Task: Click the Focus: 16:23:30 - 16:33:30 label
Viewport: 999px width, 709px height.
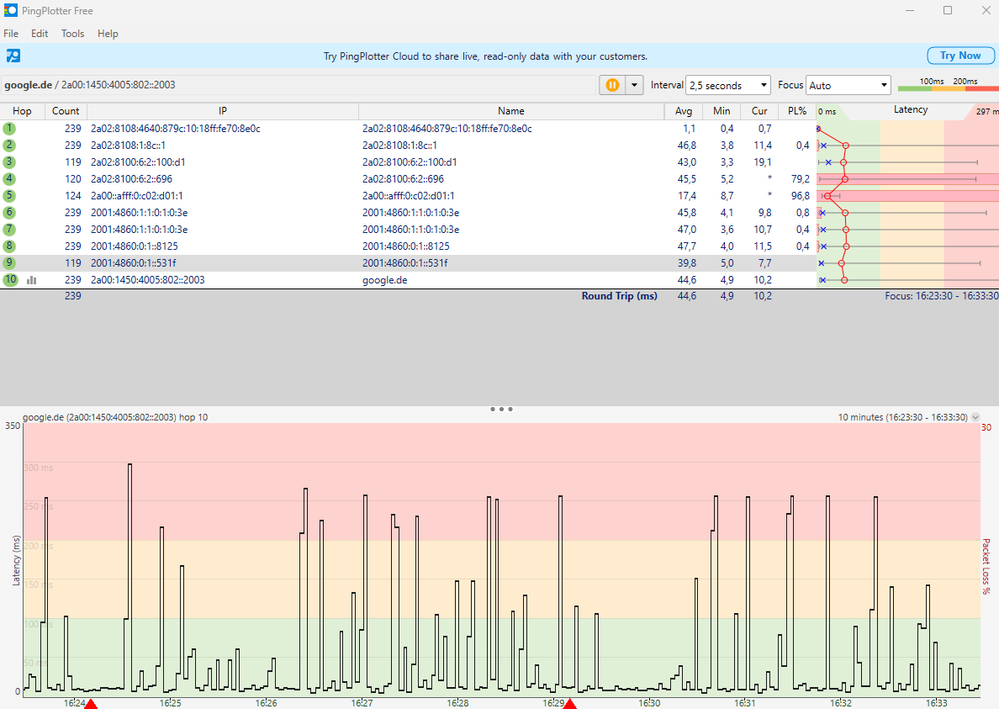Action: pos(941,296)
